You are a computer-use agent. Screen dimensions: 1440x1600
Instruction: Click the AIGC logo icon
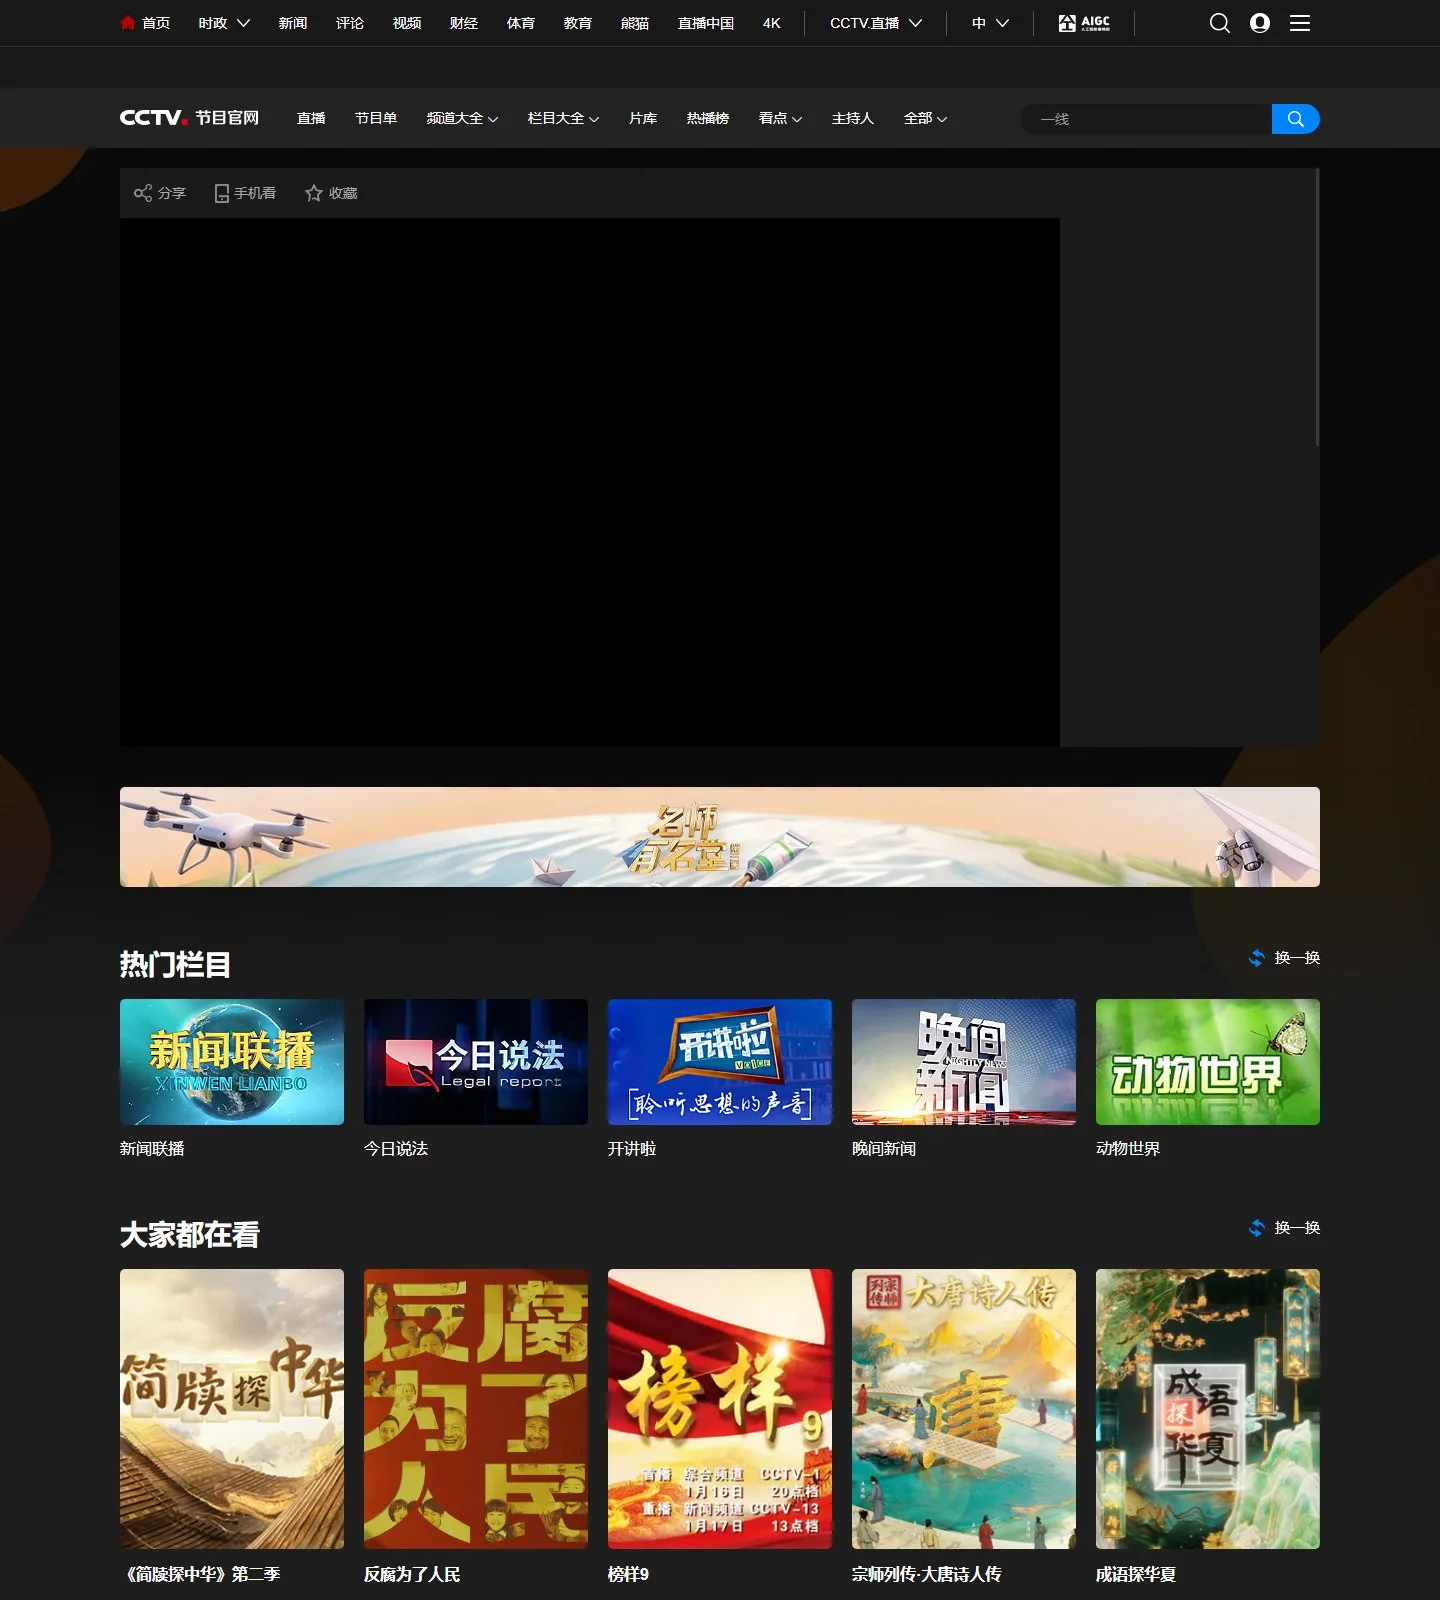[x=1084, y=23]
